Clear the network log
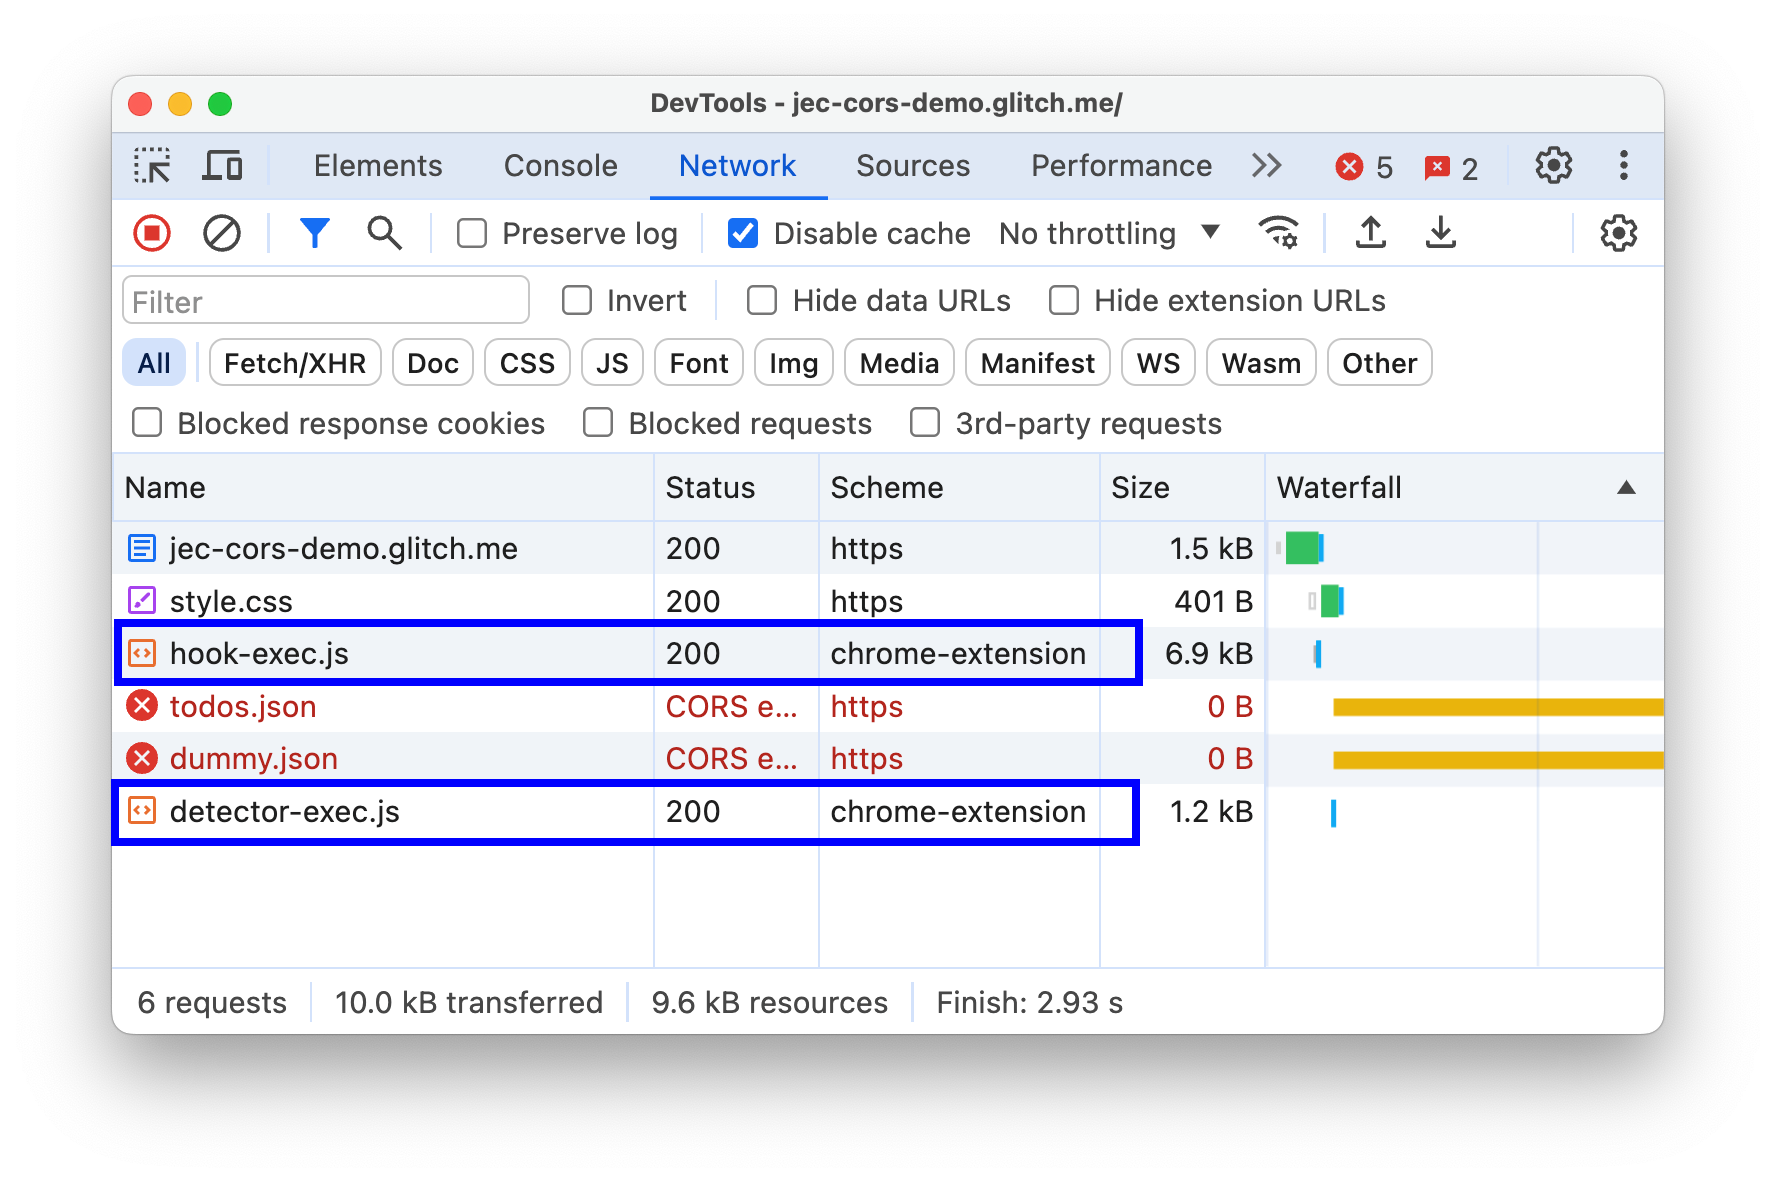This screenshot has width=1776, height=1182. coord(222,233)
